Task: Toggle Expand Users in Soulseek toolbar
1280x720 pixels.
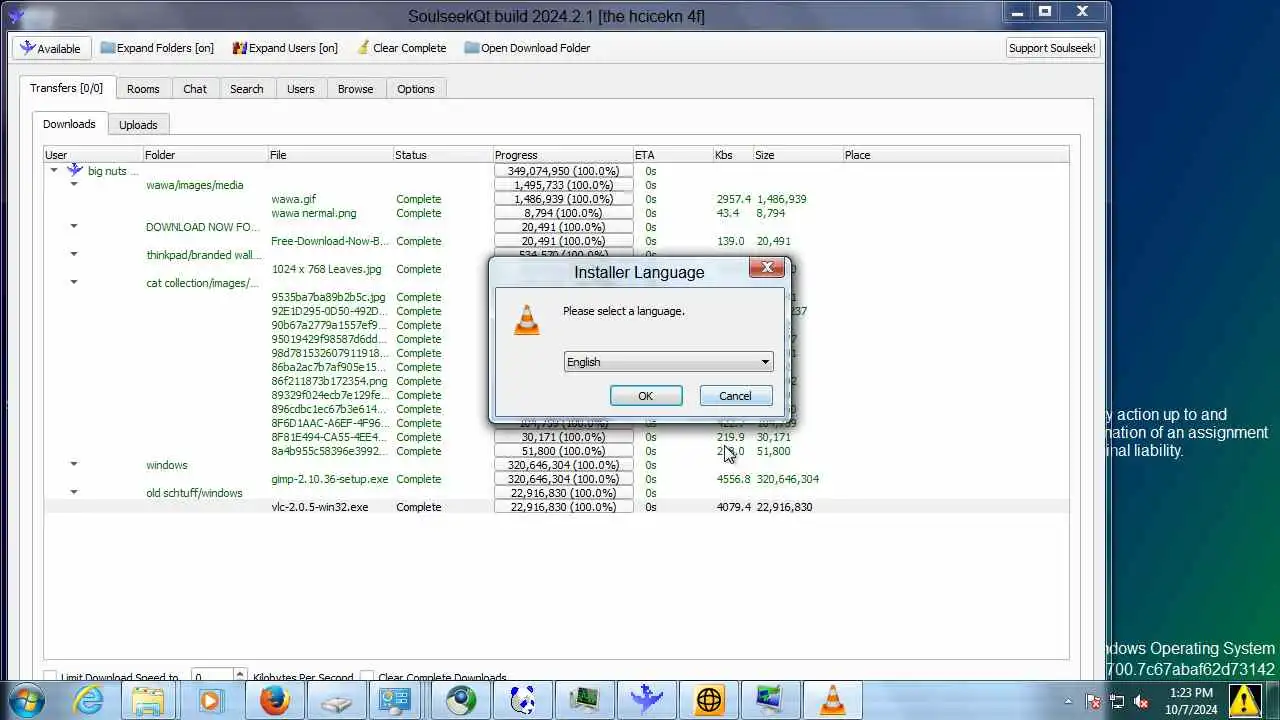Action: pos(285,48)
